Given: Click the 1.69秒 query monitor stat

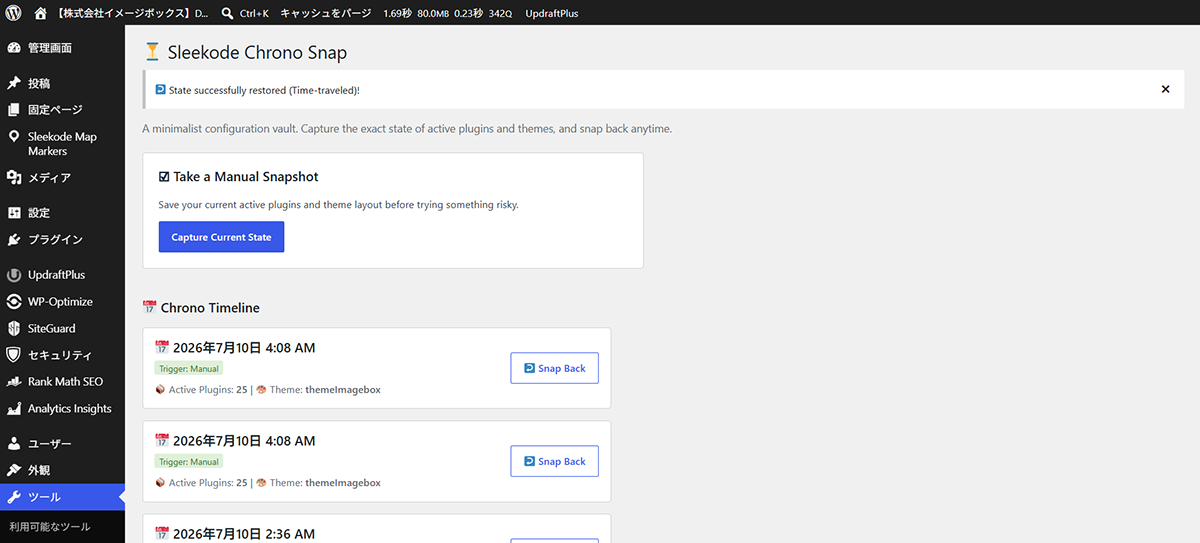Looking at the screenshot, I should [397, 13].
